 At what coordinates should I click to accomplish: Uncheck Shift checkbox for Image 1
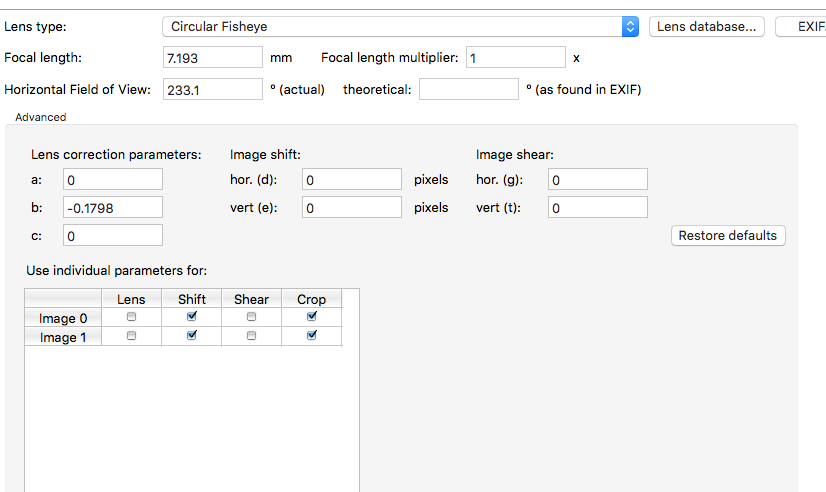(x=192, y=336)
